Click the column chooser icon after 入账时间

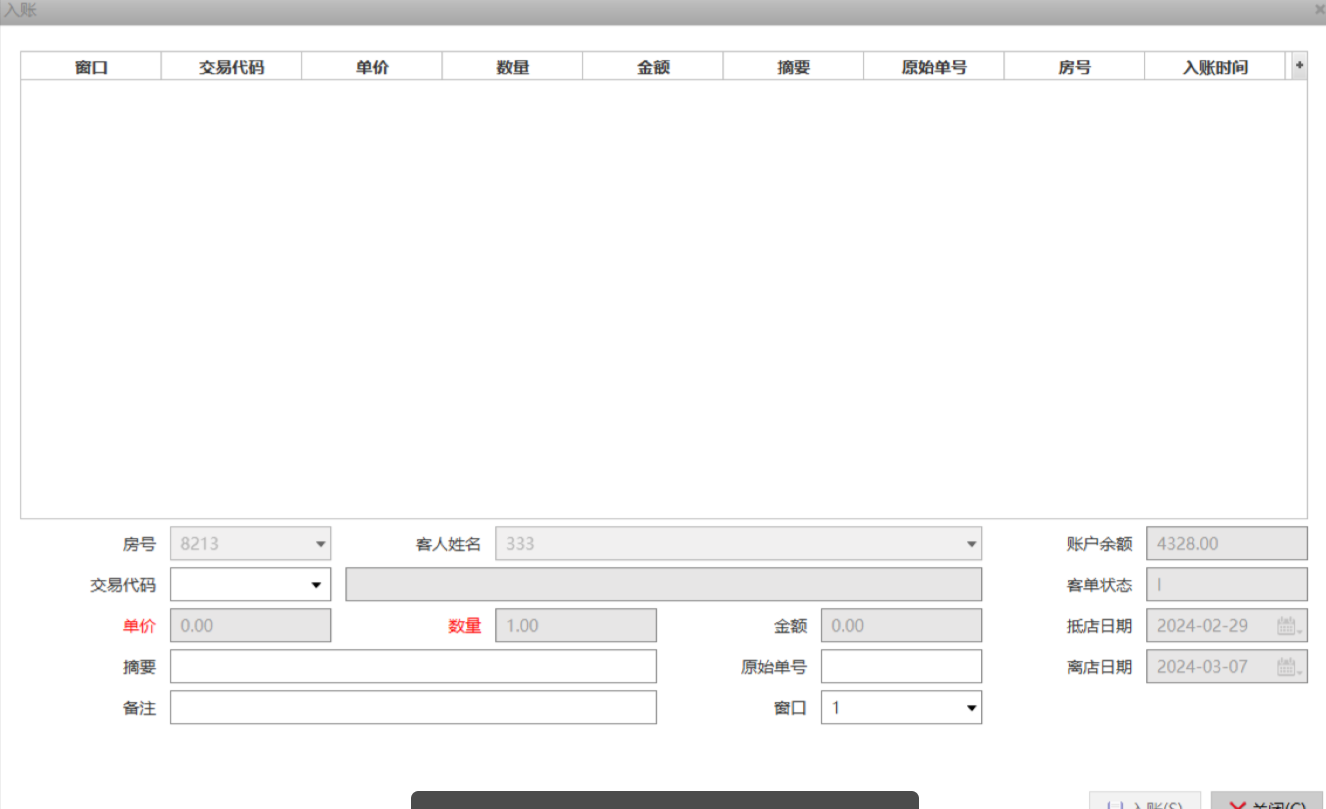coord(1299,66)
